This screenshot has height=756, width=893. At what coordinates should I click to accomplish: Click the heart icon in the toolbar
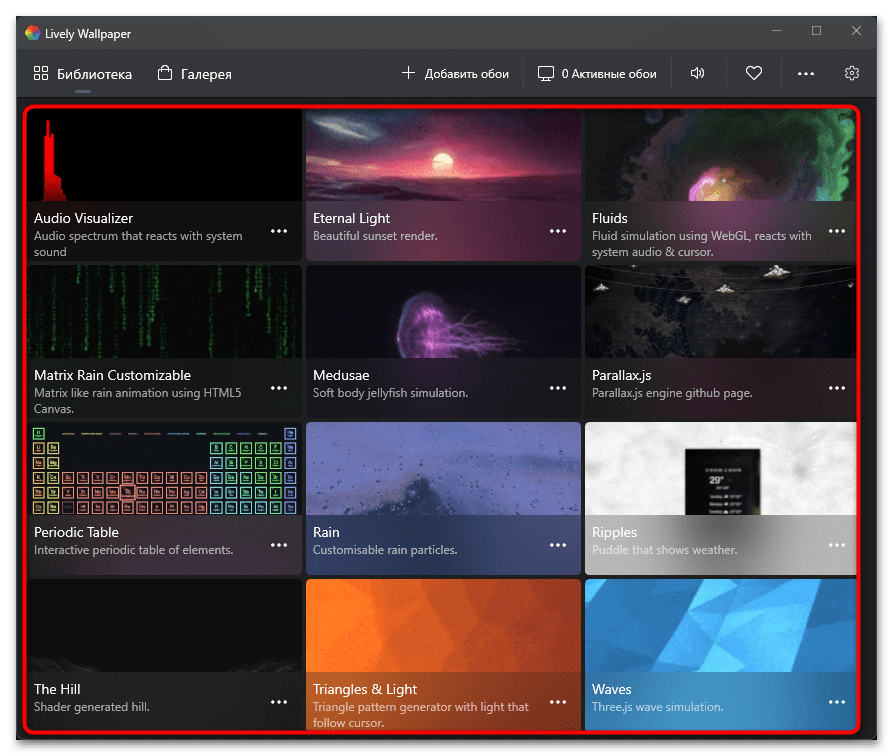(x=753, y=73)
